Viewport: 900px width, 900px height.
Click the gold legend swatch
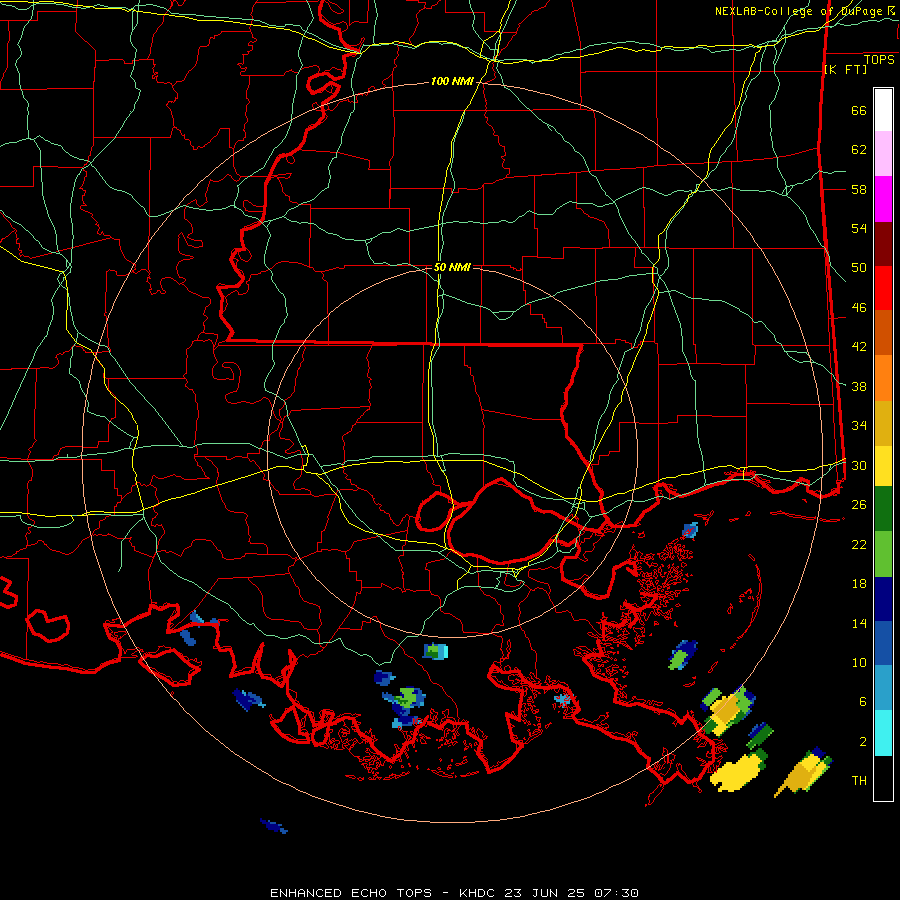point(883,423)
